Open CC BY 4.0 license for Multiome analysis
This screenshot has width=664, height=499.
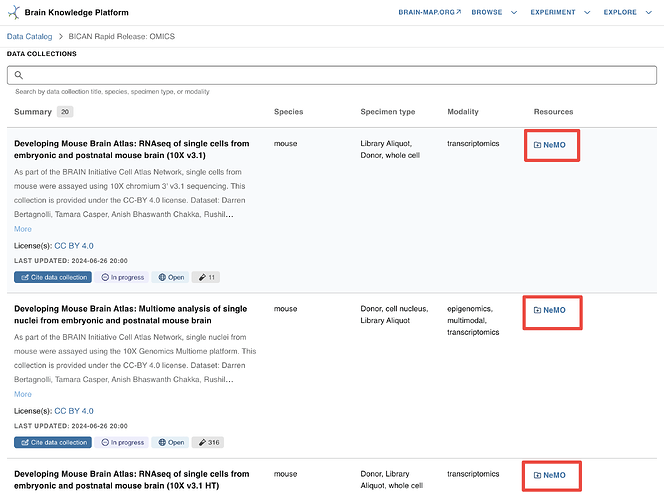tap(74, 411)
